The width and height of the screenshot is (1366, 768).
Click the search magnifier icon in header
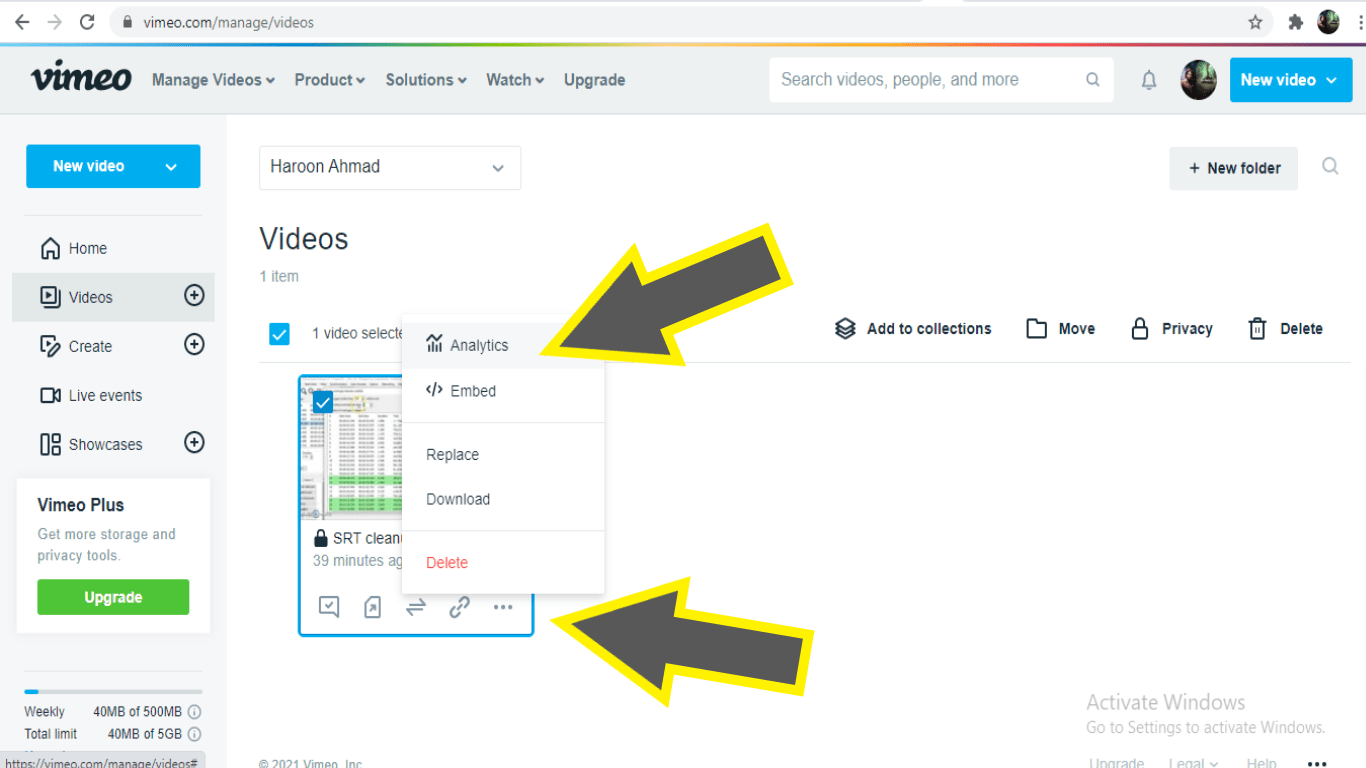(x=1093, y=80)
